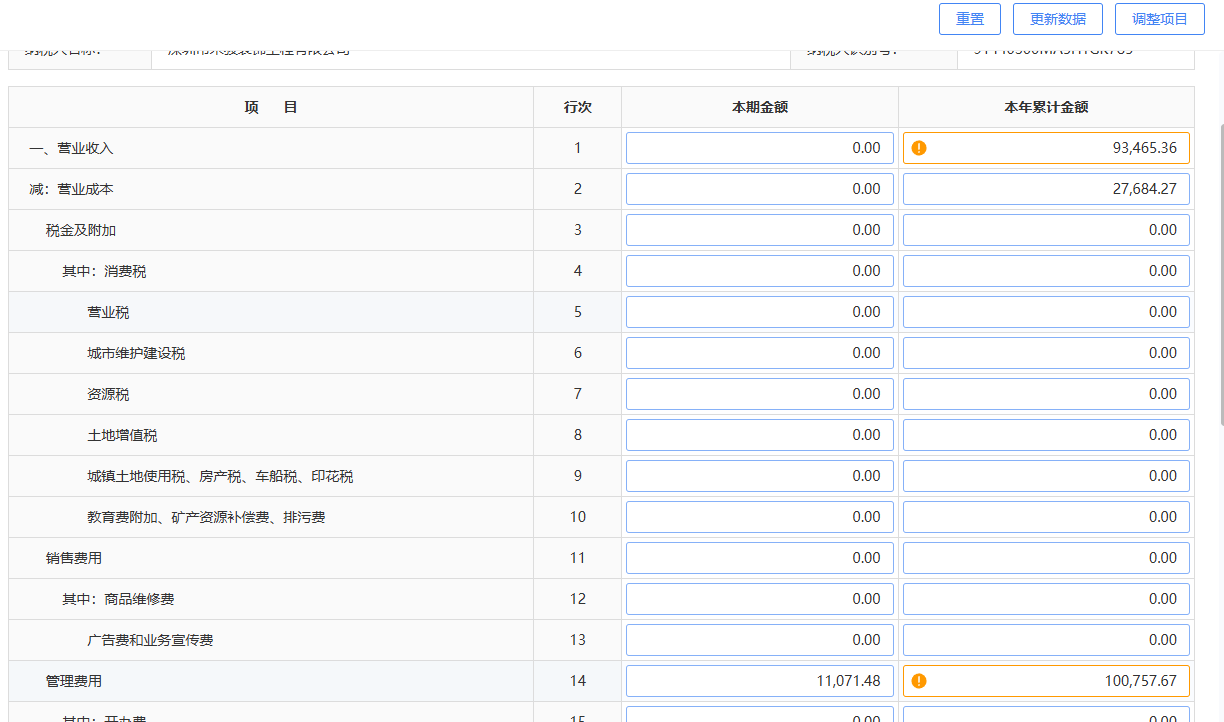
Task: Click 城市维护建设税 本年累计金额 field
Action: point(1046,353)
